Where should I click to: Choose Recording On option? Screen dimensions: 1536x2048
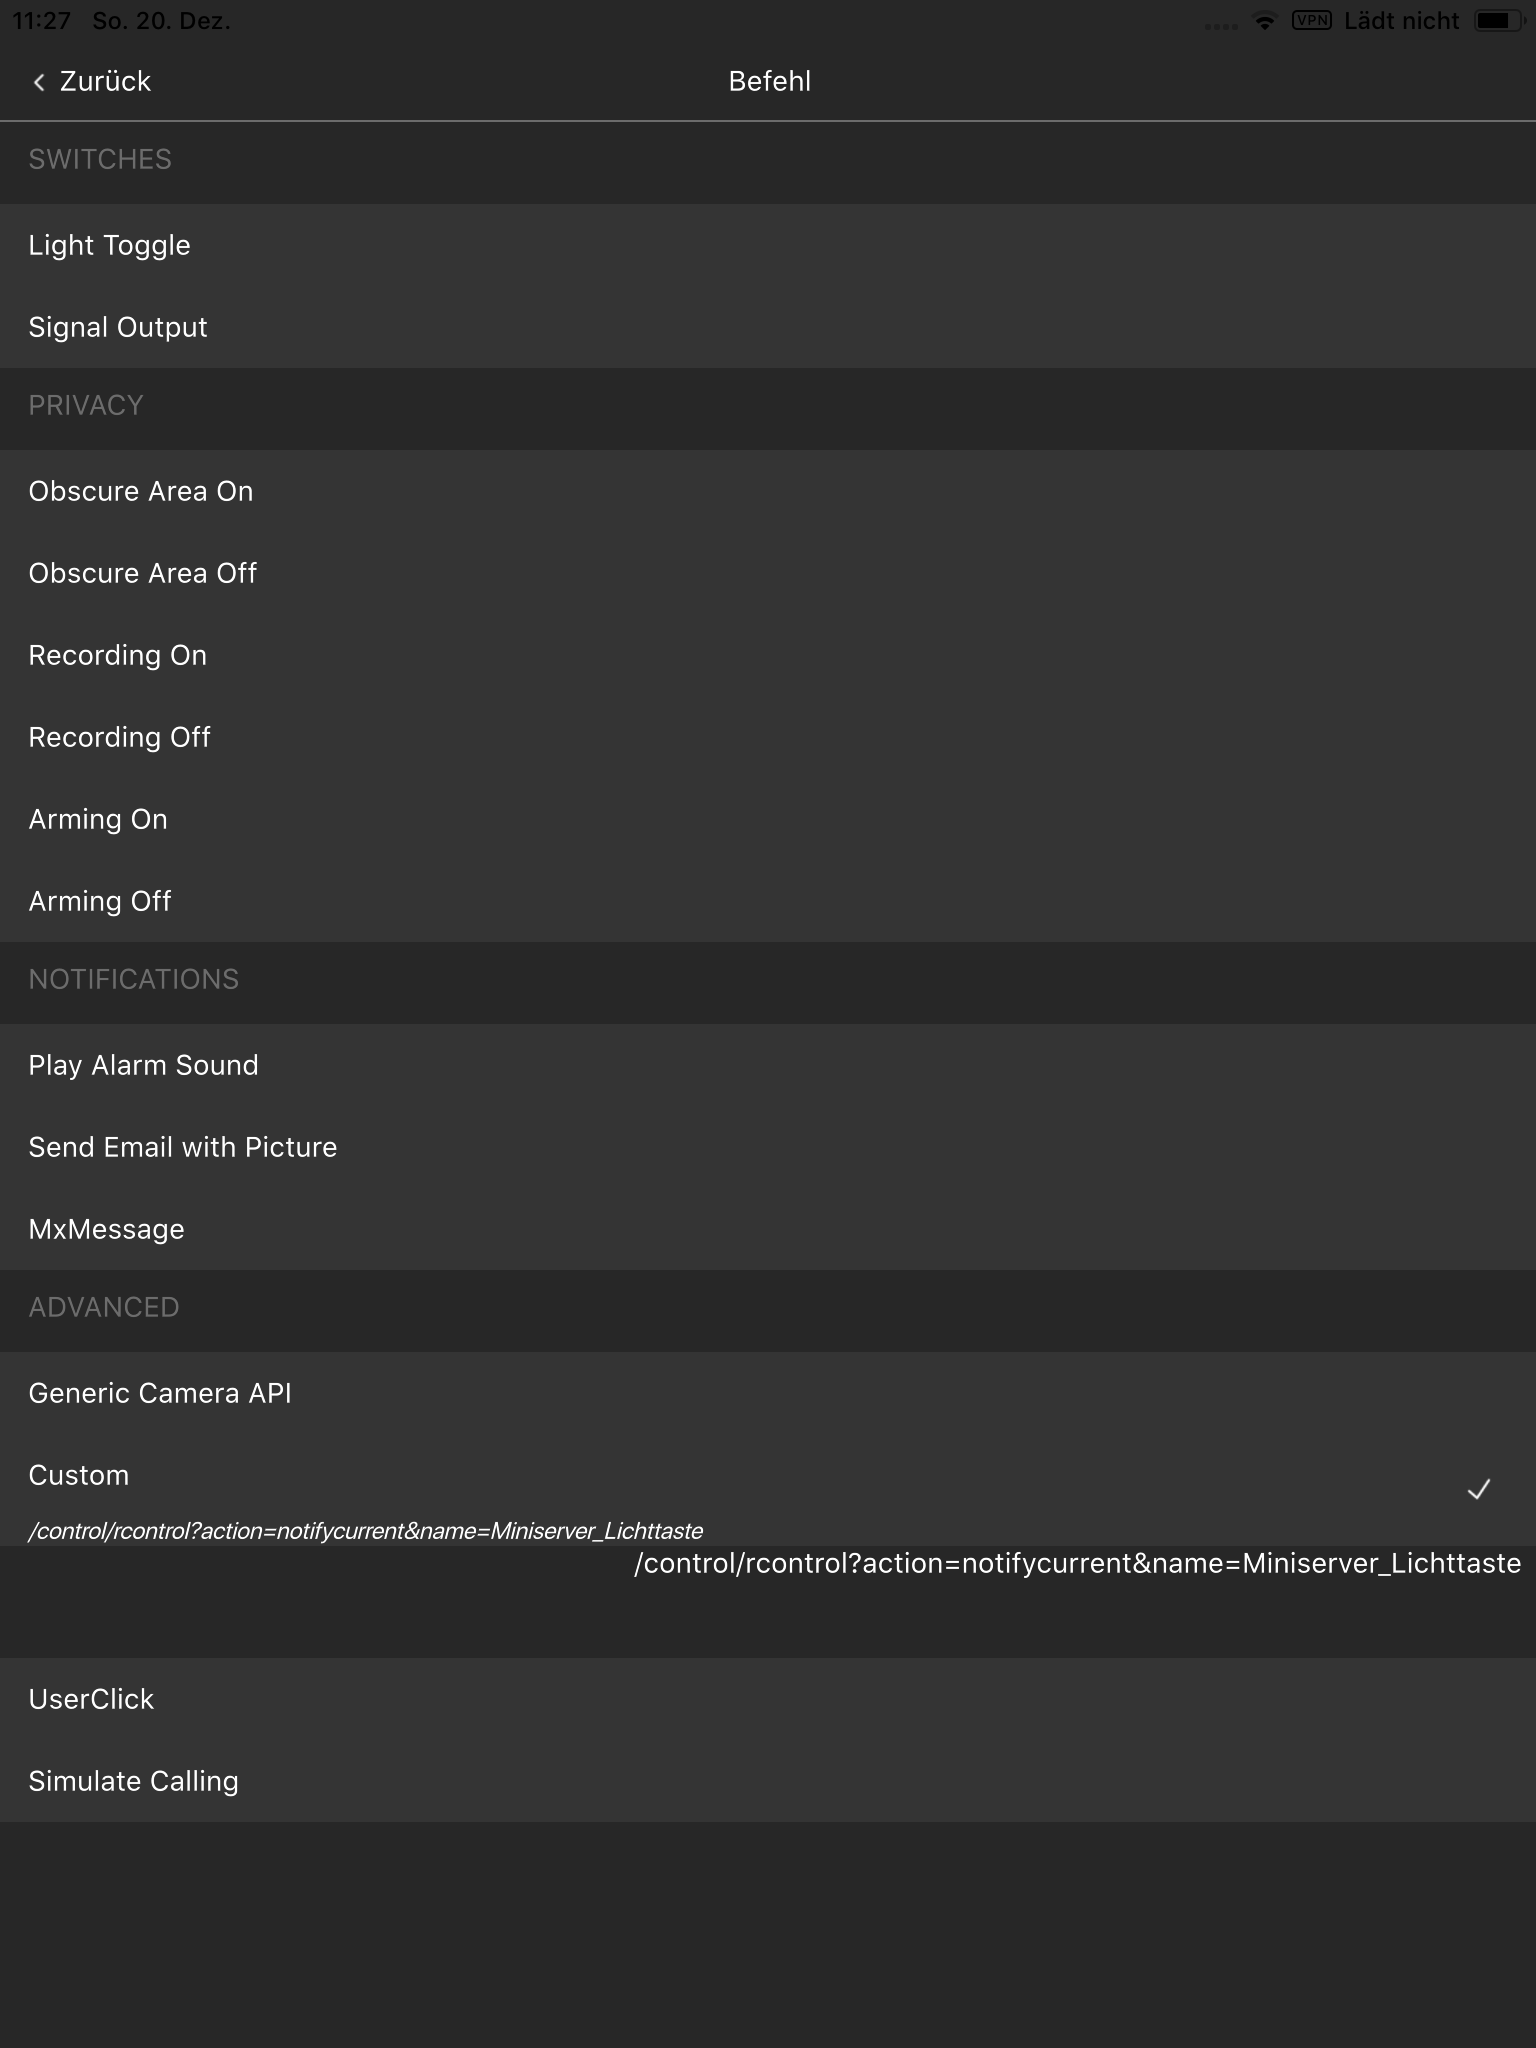pyautogui.click(x=118, y=655)
